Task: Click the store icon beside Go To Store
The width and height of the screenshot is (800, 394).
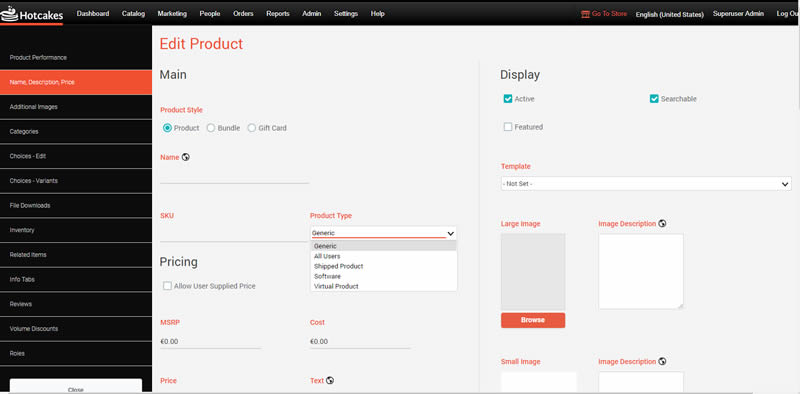Action: (x=585, y=14)
